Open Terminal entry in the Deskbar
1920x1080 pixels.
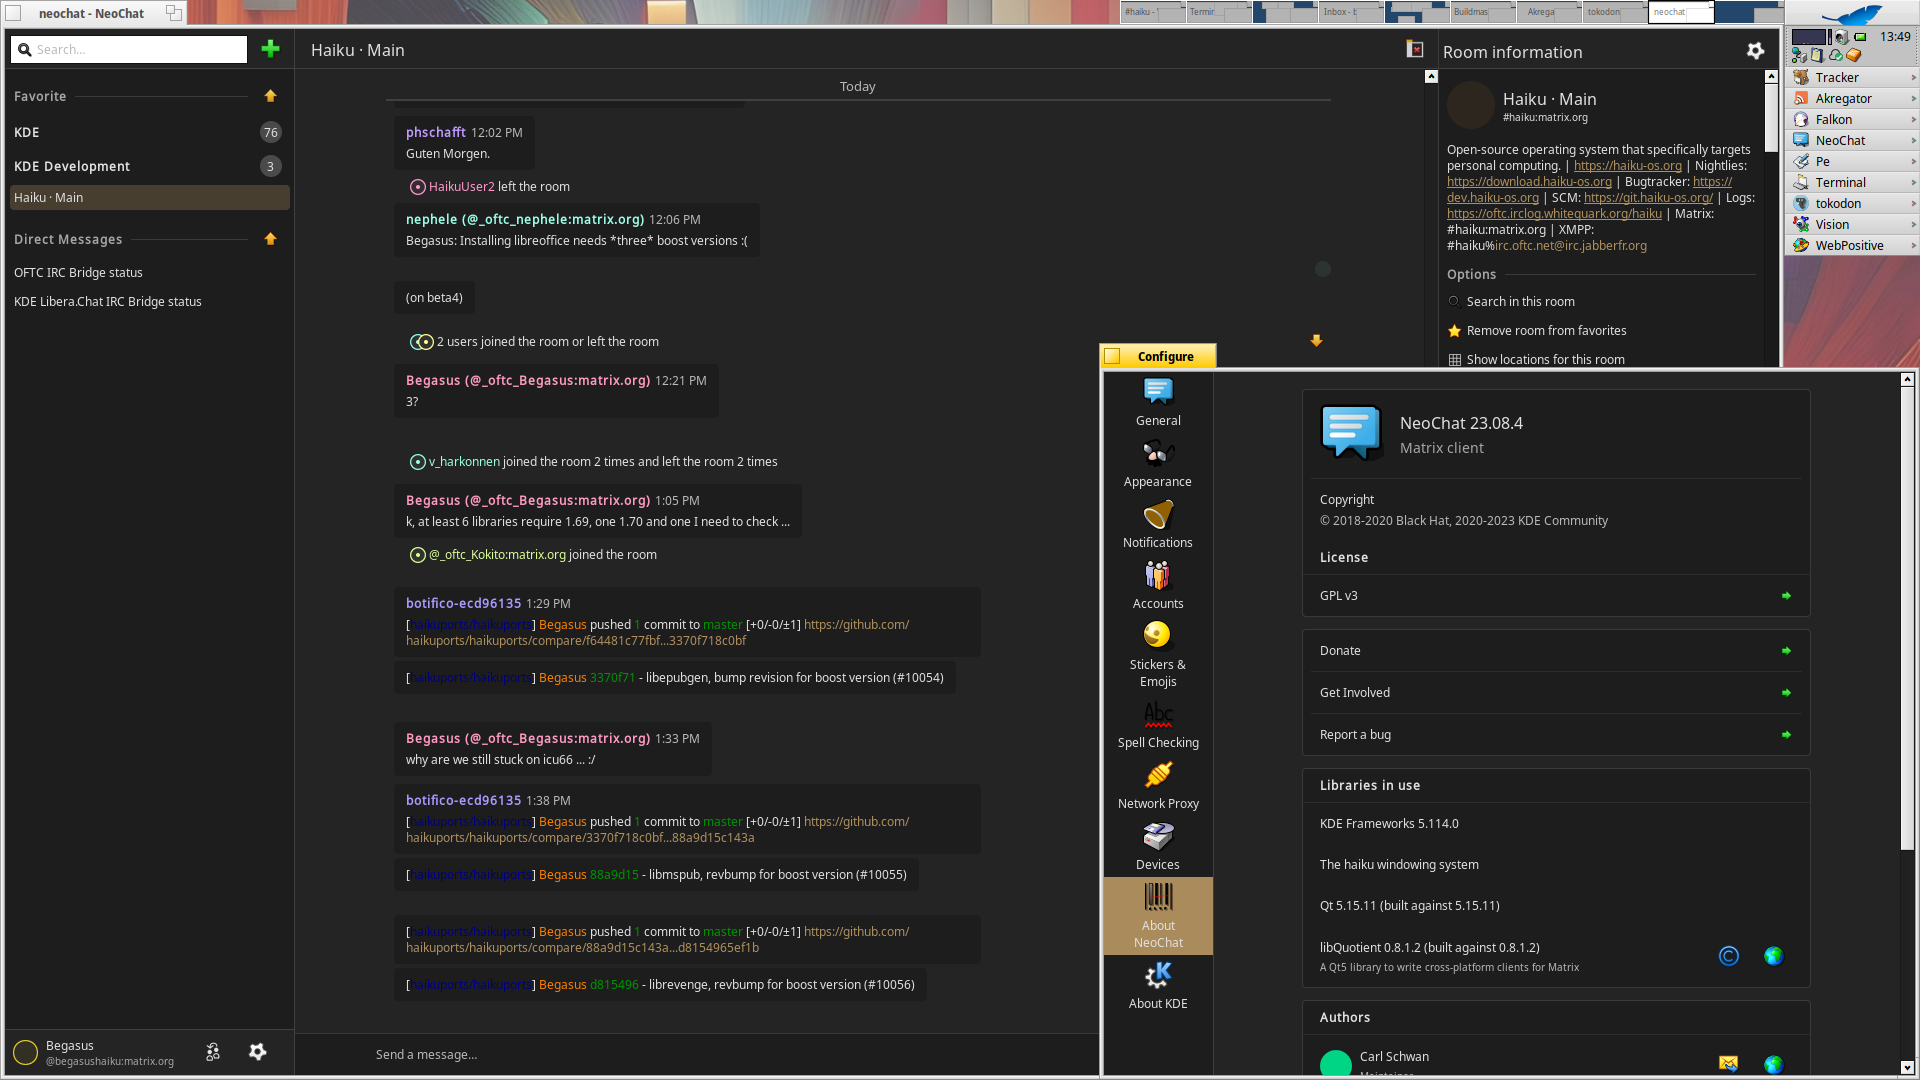point(1851,183)
